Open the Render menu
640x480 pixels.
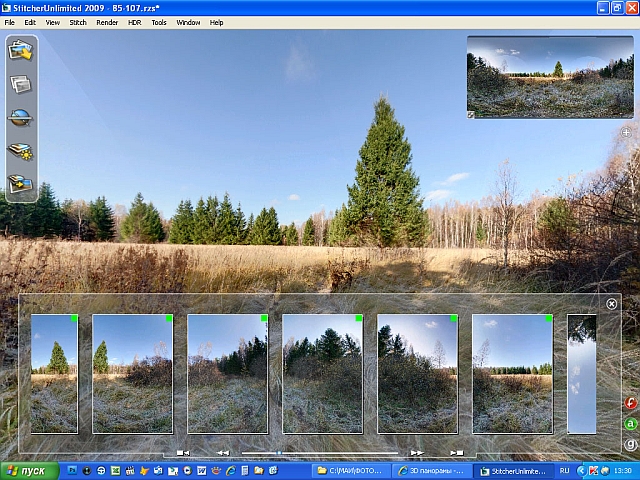pos(107,22)
